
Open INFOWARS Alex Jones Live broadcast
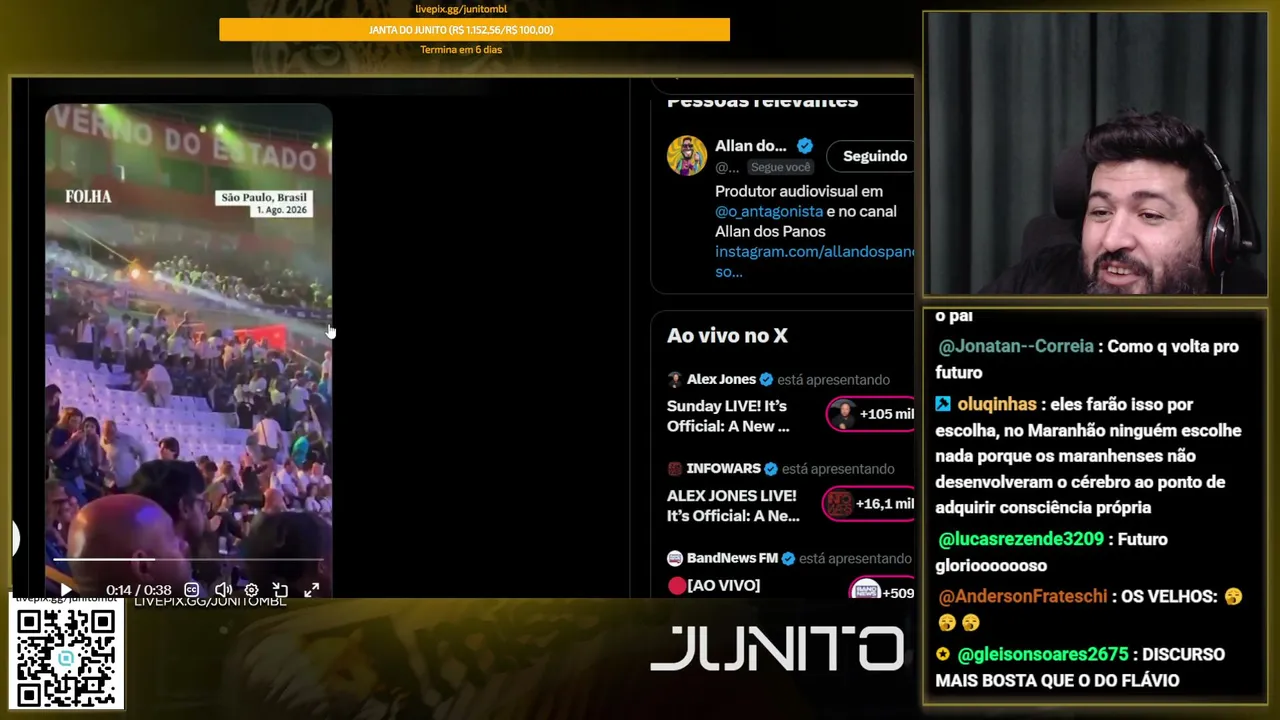pos(733,506)
